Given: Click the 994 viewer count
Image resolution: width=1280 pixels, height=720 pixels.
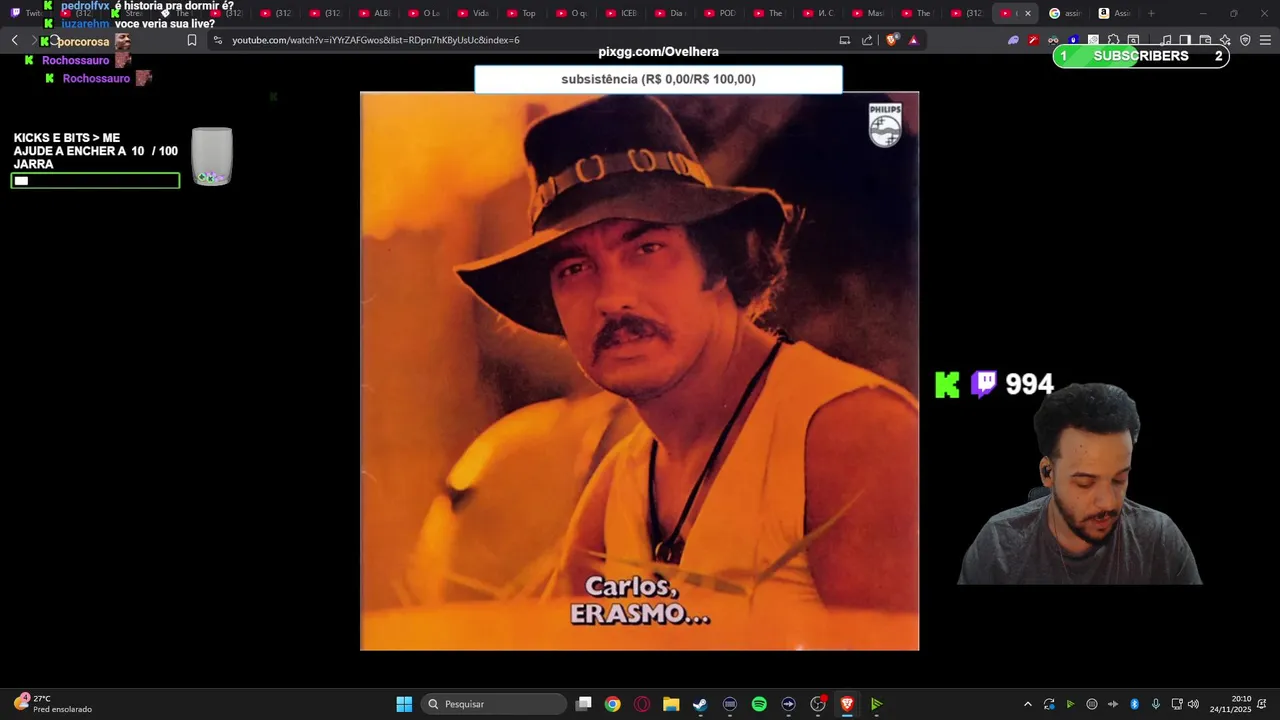Looking at the screenshot, I should [1029, 384].
